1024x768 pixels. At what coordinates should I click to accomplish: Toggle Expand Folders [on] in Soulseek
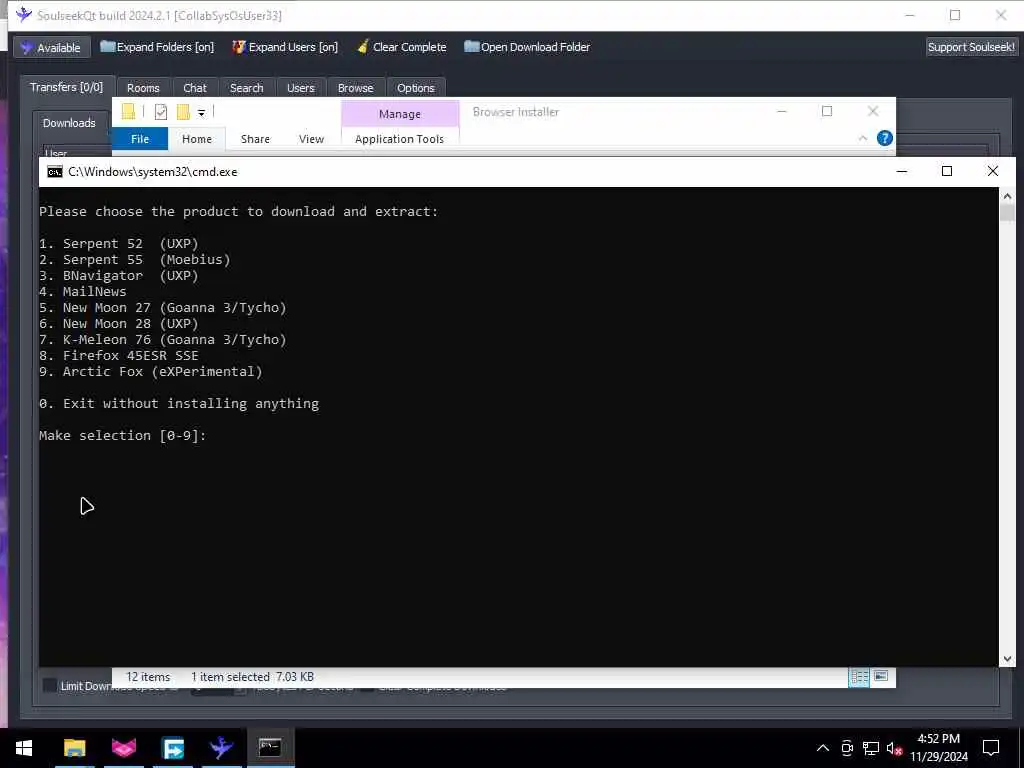[x=157, y=47]
